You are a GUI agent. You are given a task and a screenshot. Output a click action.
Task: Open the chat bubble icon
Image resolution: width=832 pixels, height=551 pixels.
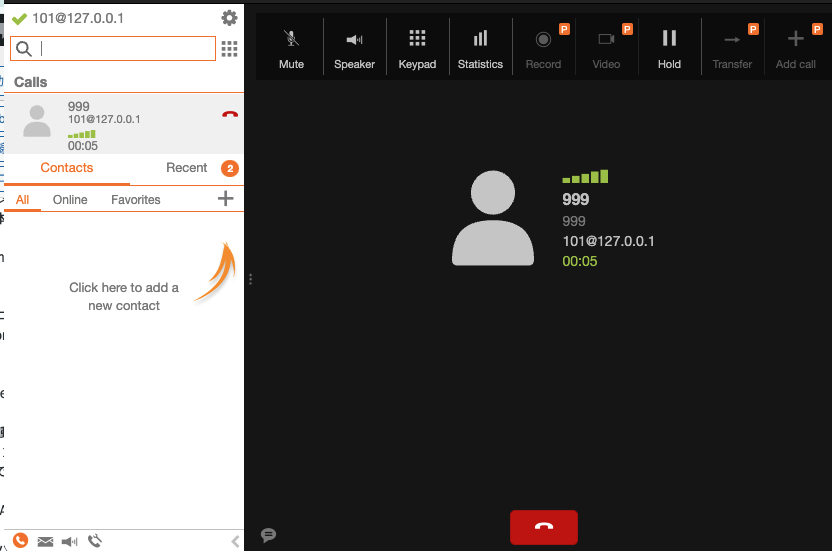[268, 535]
